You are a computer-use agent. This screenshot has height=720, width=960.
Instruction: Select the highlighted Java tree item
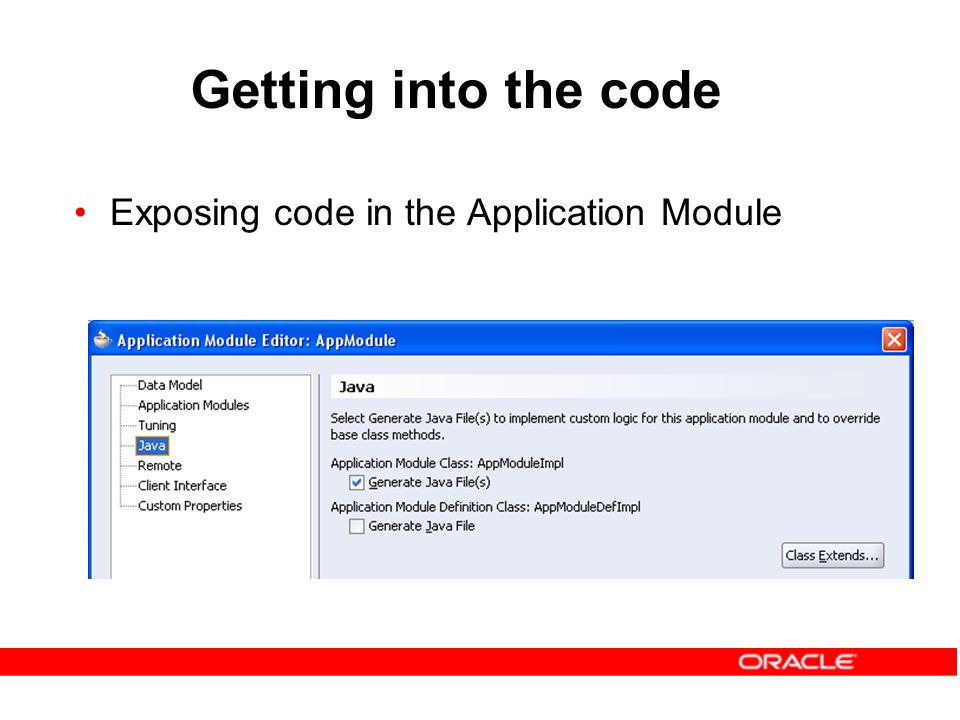[152, 446]
